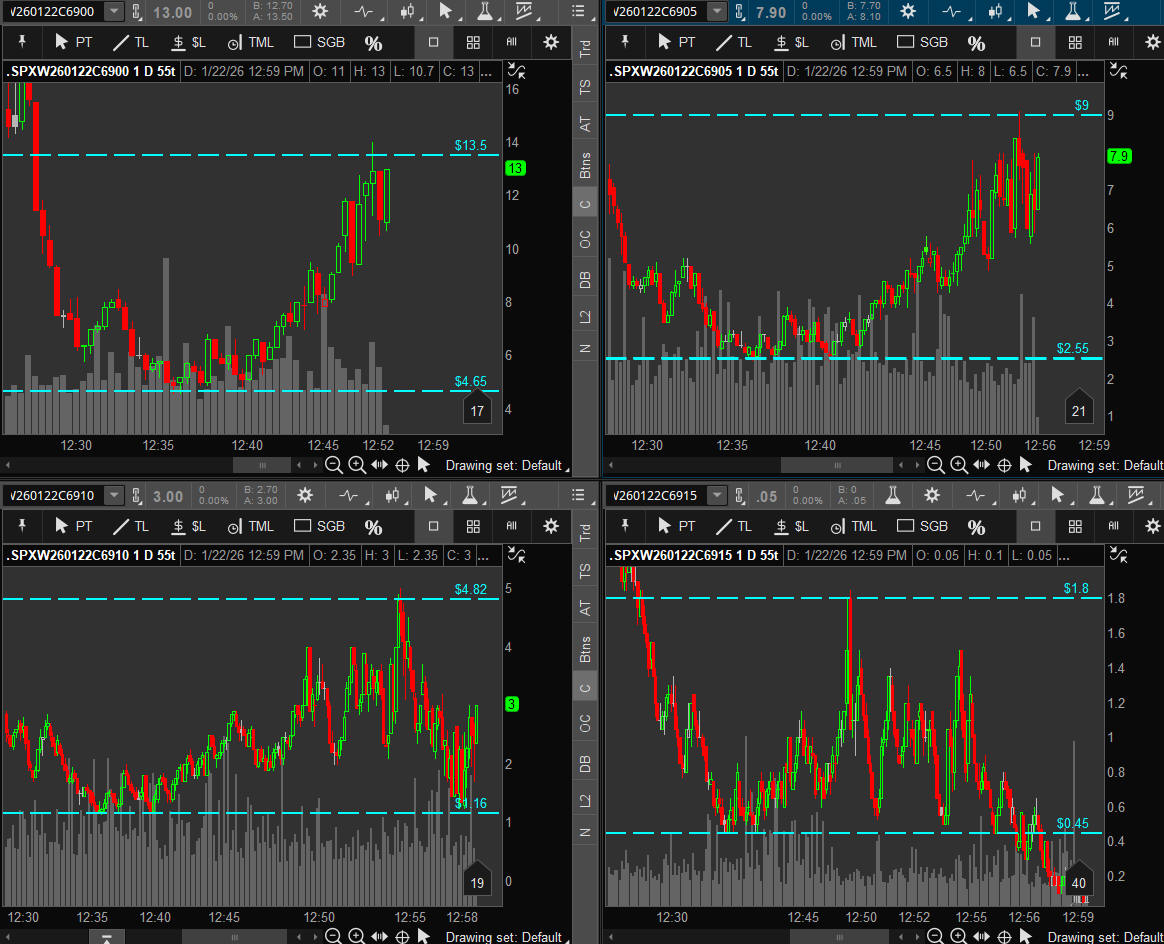This screenshot has width=1164, height=944.
Task: Click zoom out magnifier below C6905 chart
Action: click(936, 465)
